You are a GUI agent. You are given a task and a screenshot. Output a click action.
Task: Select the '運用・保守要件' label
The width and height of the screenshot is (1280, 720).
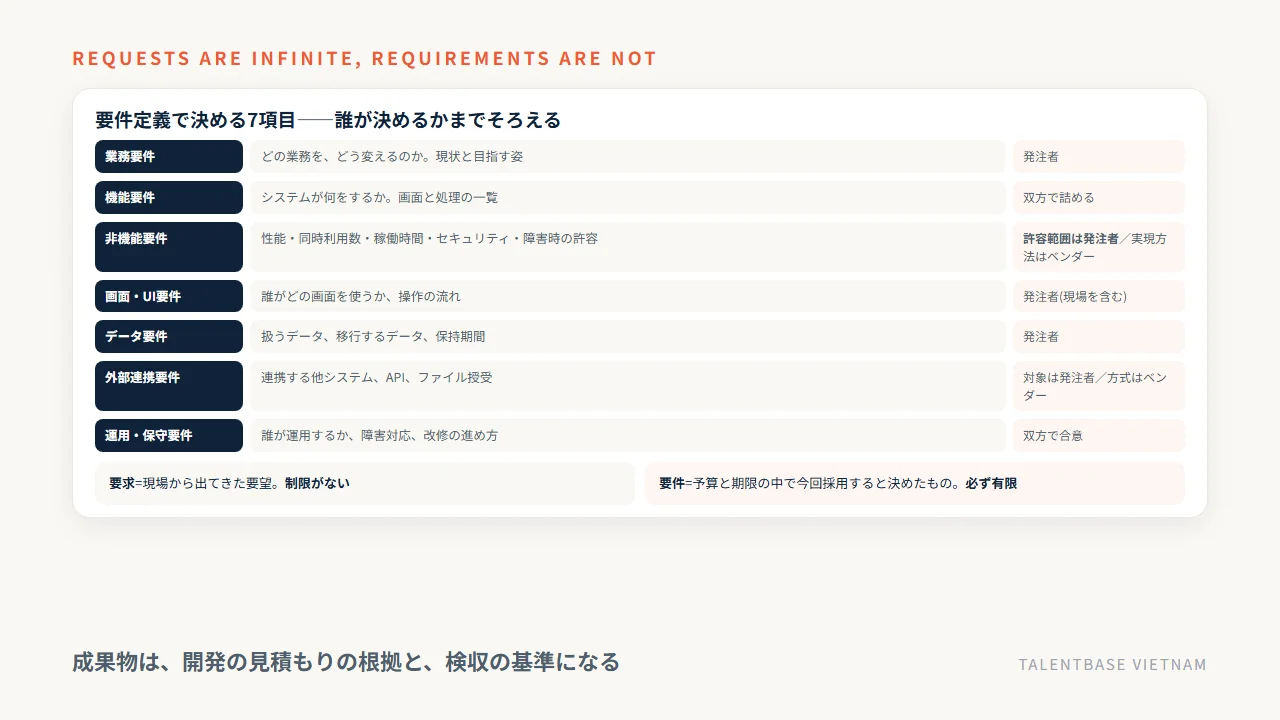coord(169,435)
